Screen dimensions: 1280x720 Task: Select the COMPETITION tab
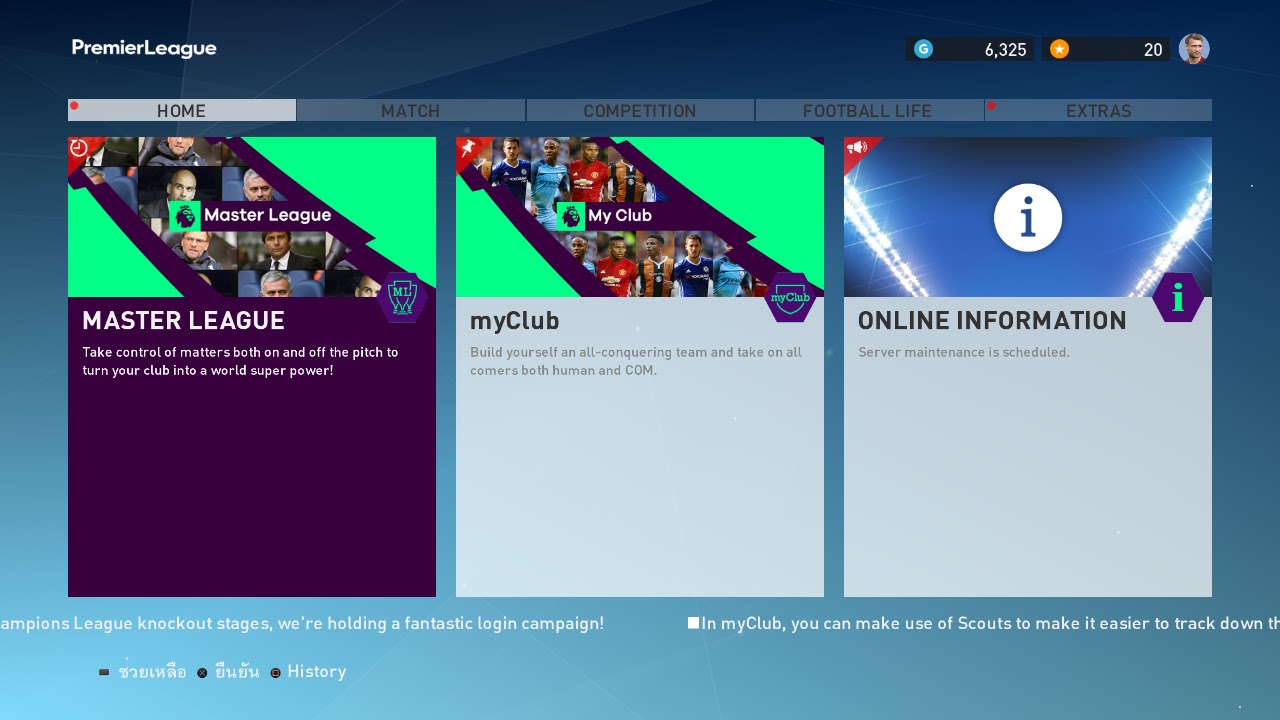(640, 110)
